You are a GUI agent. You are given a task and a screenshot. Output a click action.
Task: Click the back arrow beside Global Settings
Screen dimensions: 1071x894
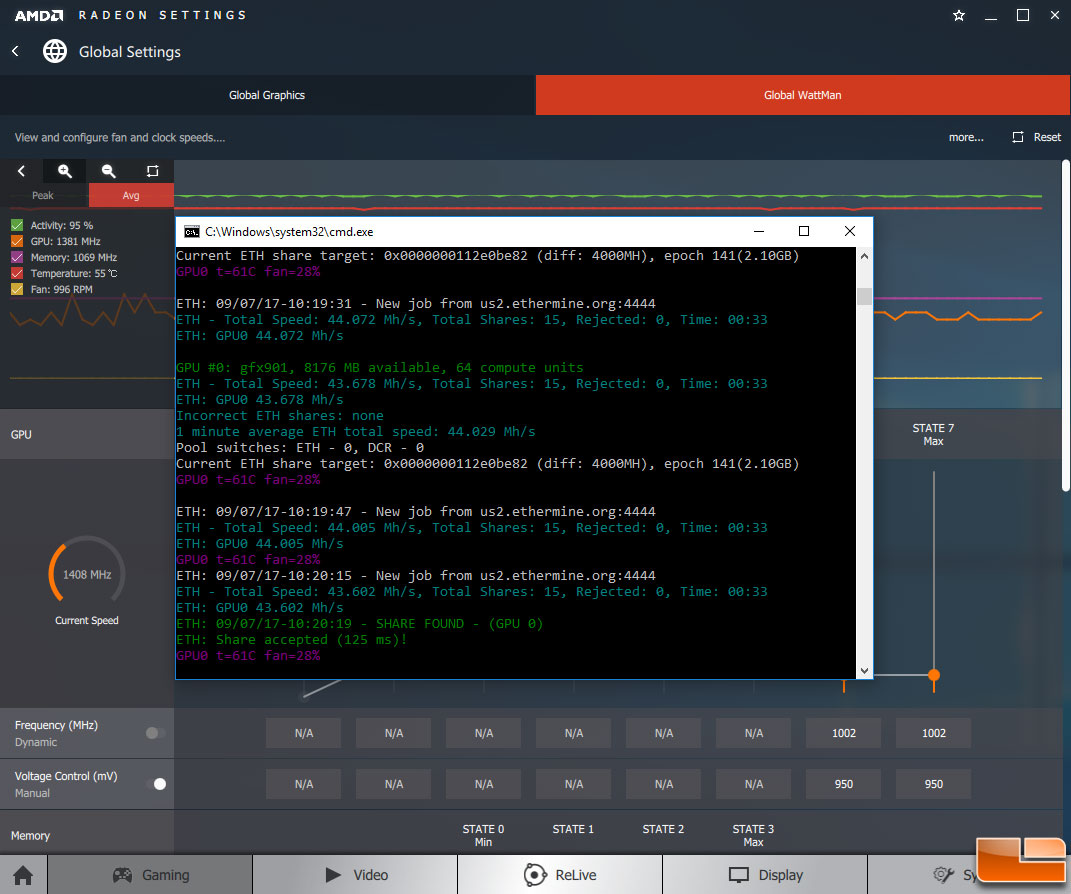pyautogui.click(x=15, y=51)
